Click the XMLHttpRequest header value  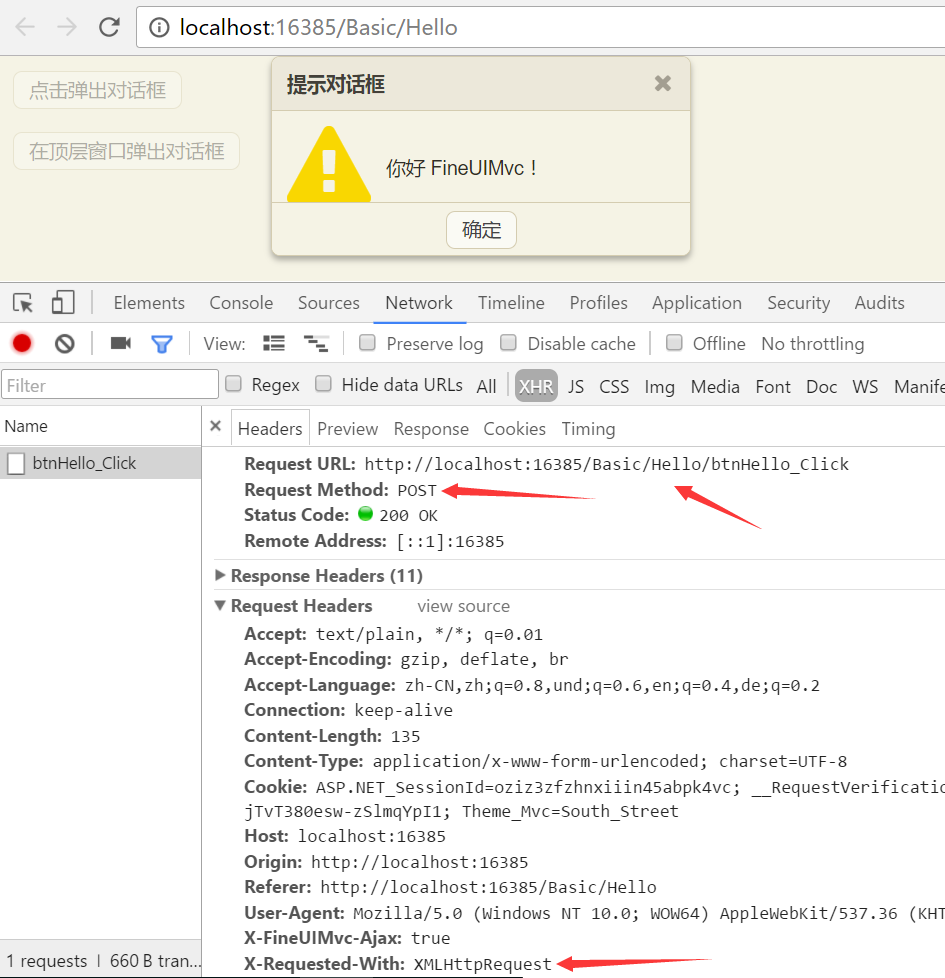[x=483, y=964]
